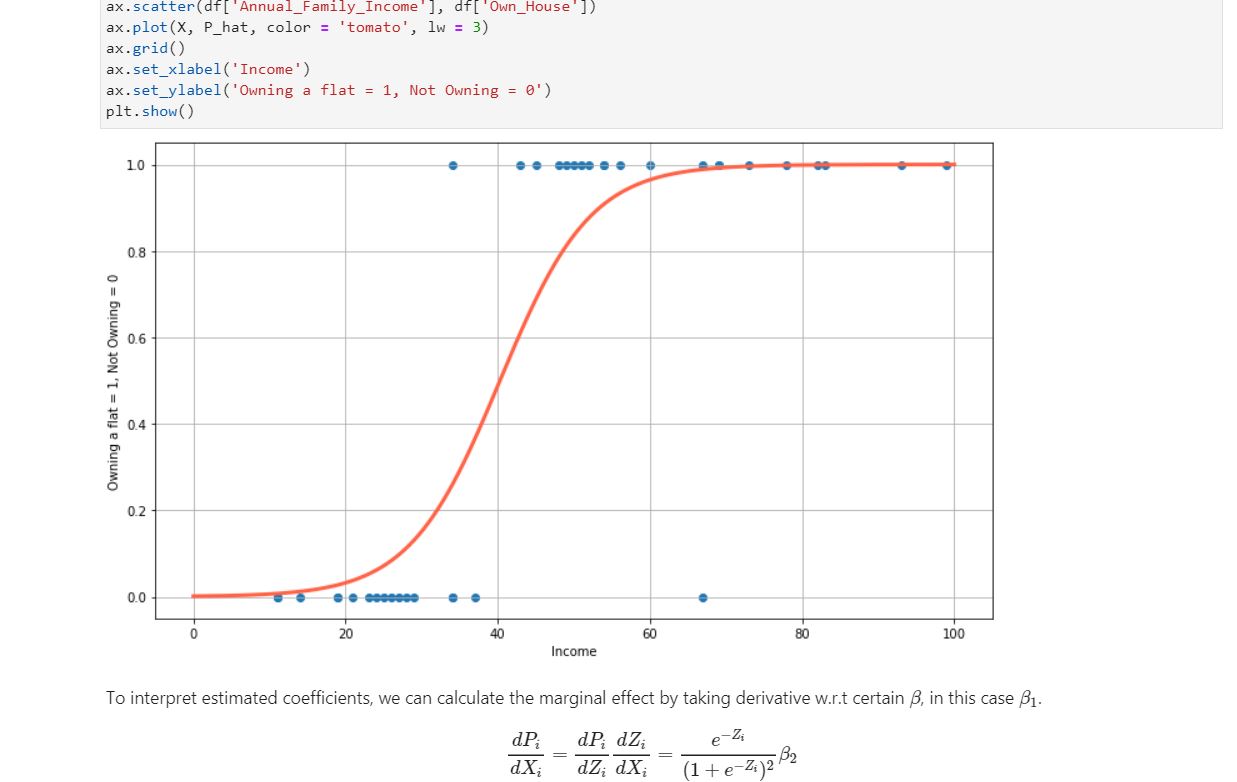
Task: Click the 40 tick label on x-axis
Action: 498,633
